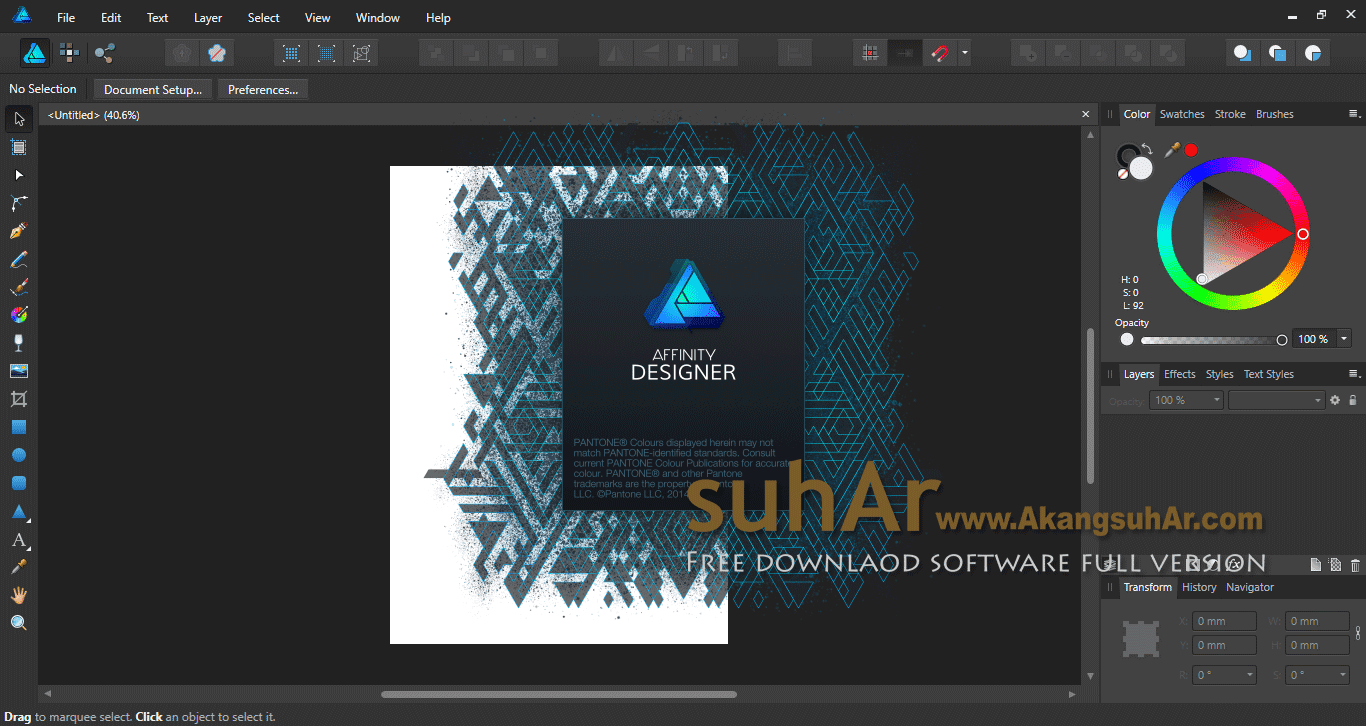Open the snapping options dropdown arrow
The image size is (1366, 726).
coord(964,53)
